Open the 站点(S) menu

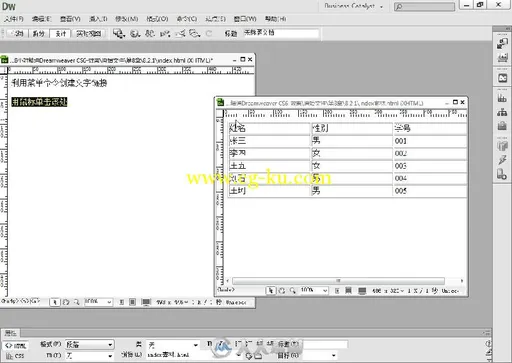[x=215, y=19]
